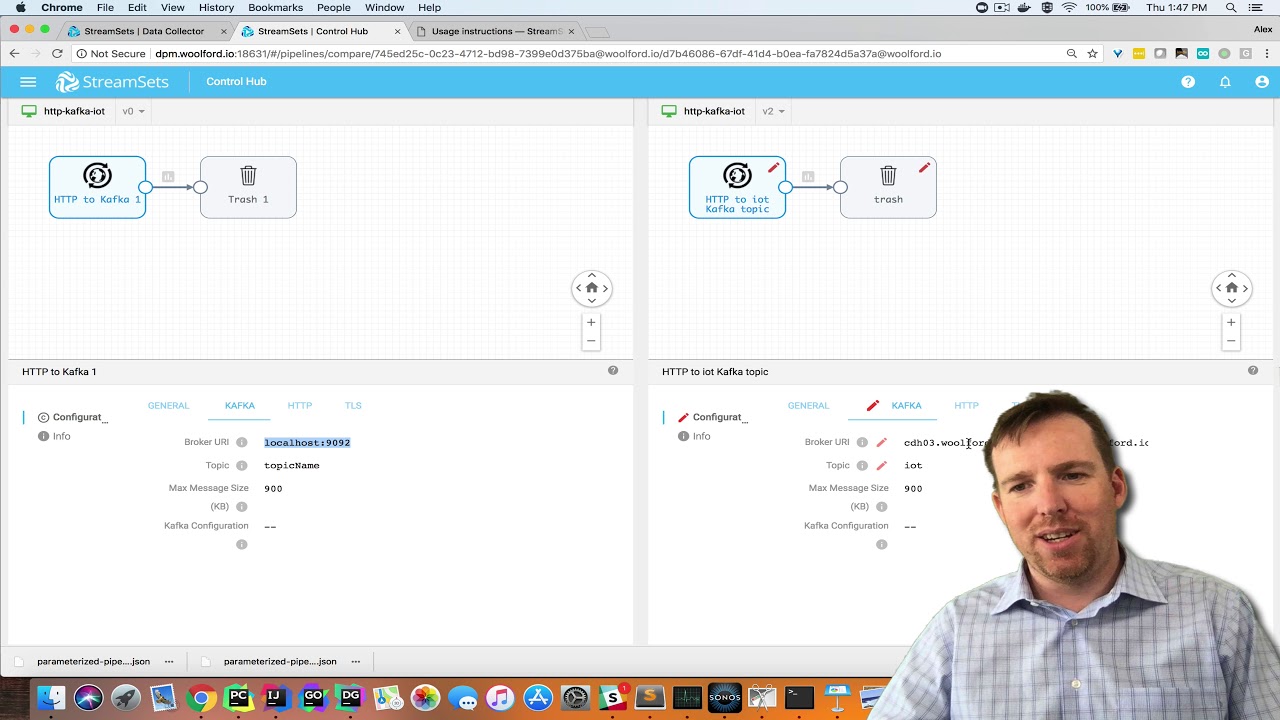
Task: Open help for HTTP to iot Kafka topic panel
Action: point(1253,371)
